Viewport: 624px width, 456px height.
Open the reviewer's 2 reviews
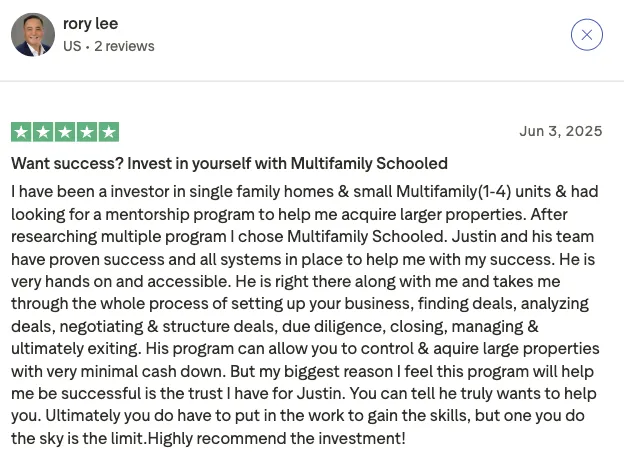124,46
